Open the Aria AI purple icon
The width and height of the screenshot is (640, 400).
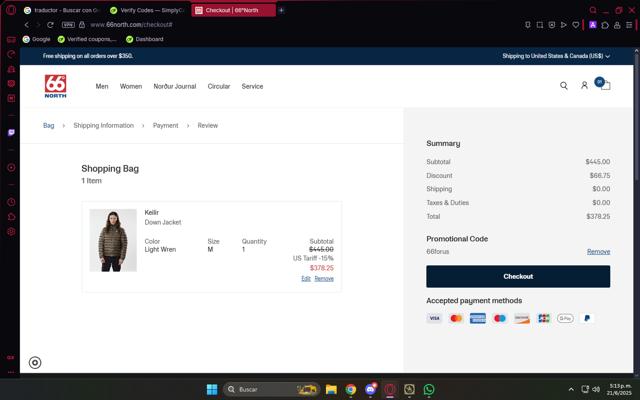click(593, 25)
